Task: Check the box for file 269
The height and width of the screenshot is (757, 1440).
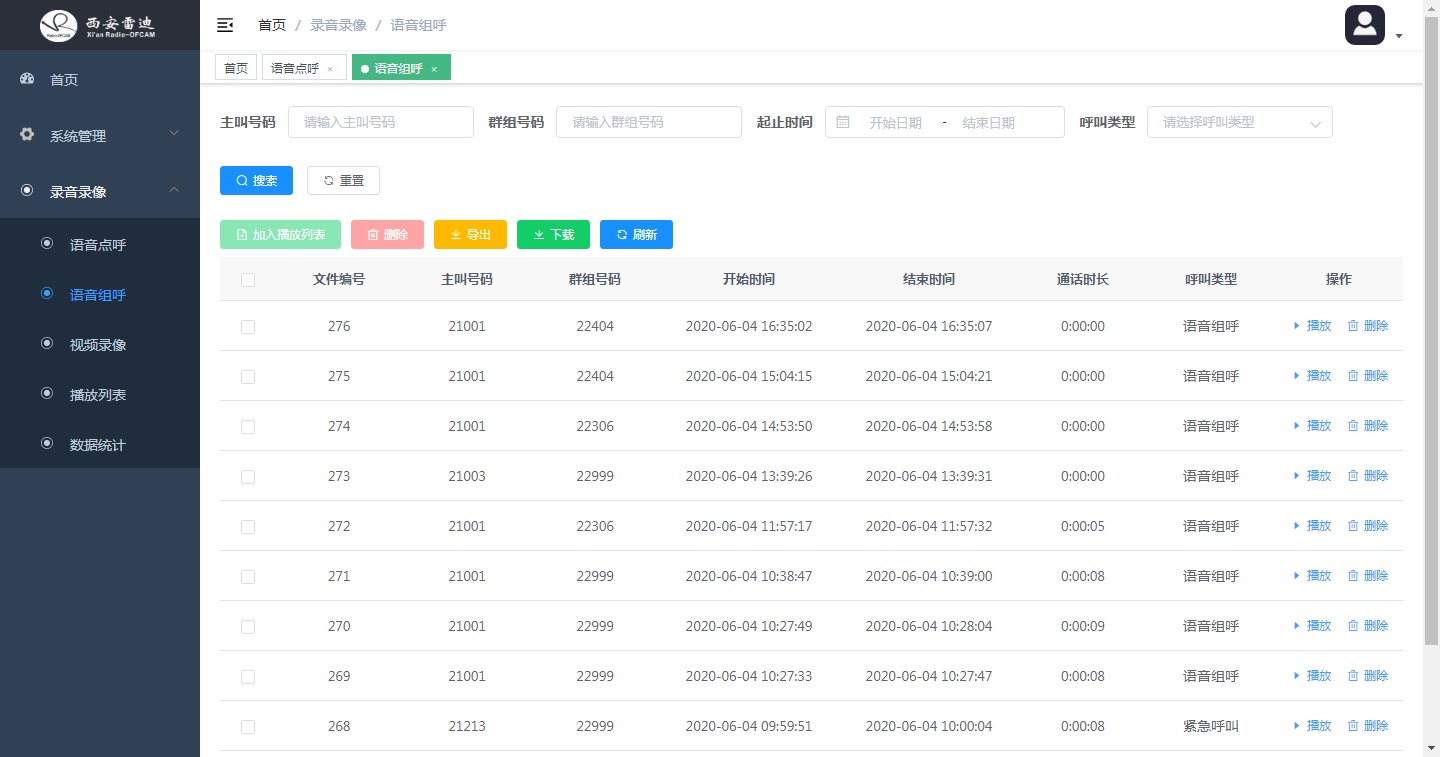Action: tap(248, 677)
